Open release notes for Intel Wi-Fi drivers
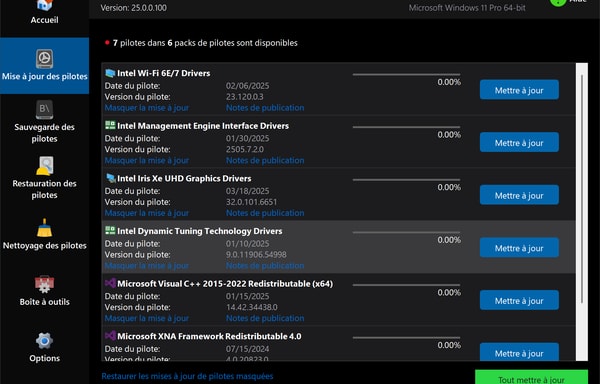The height and width of the screenshot is (384, 600). tap(265, 108)
